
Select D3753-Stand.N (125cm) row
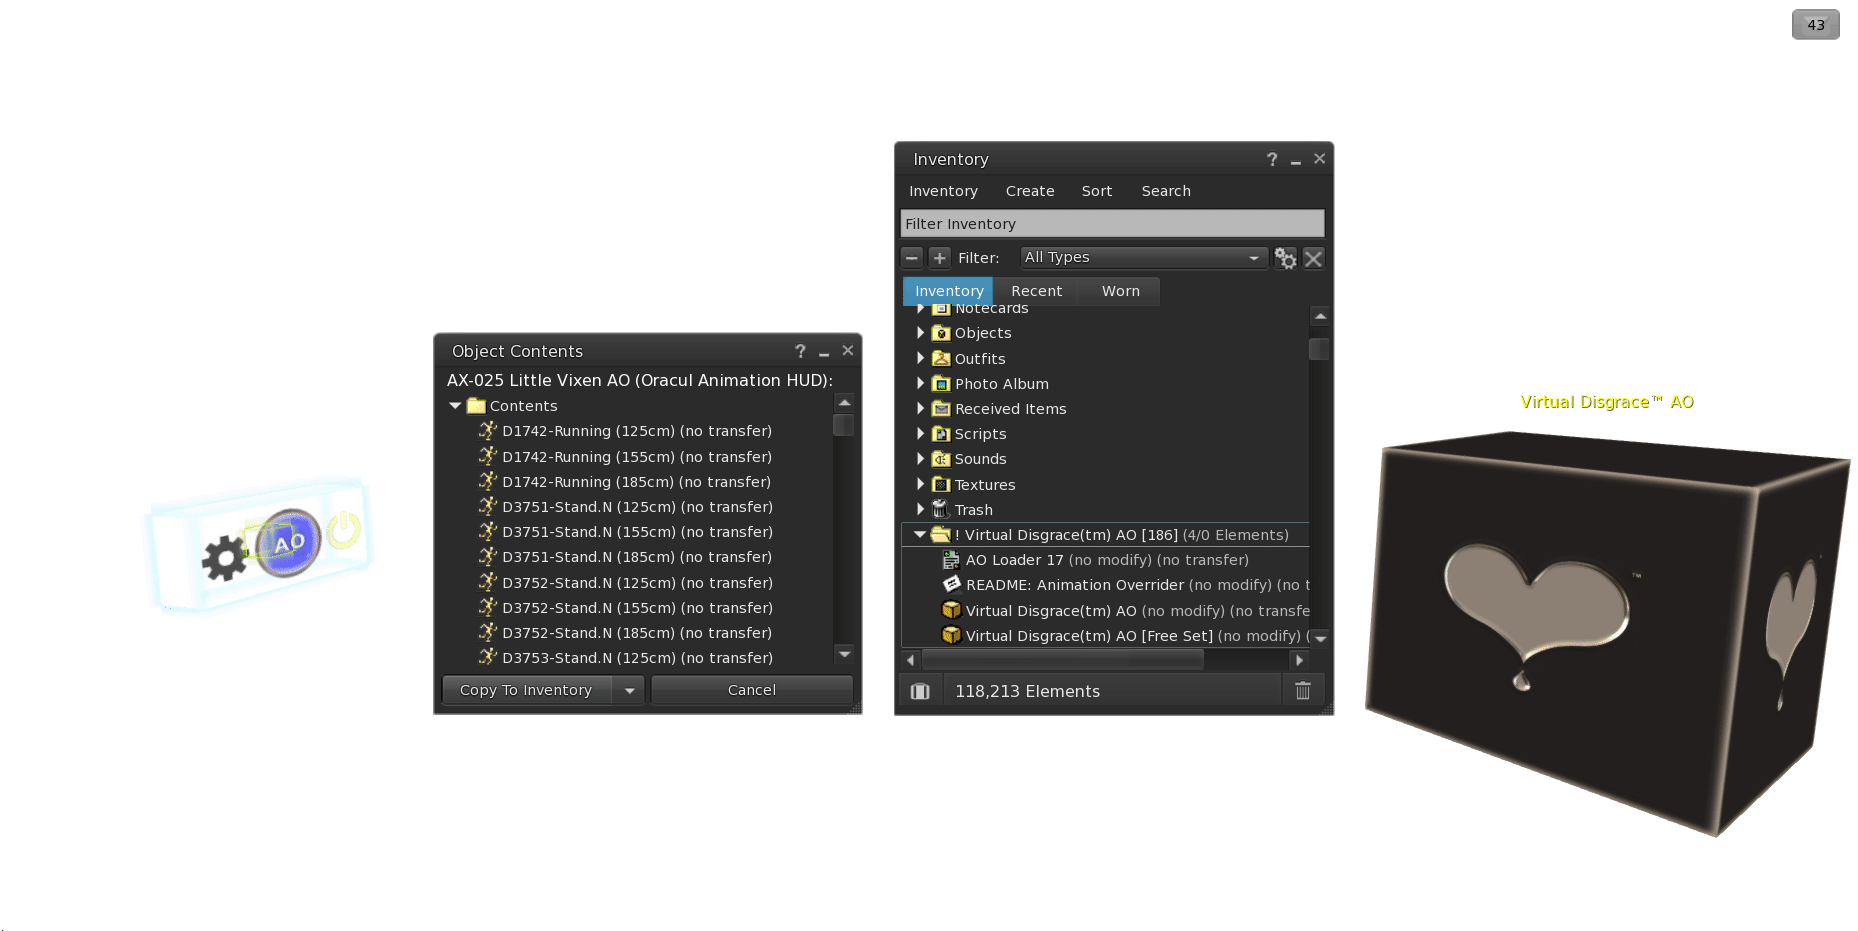[x=637, y=658]
